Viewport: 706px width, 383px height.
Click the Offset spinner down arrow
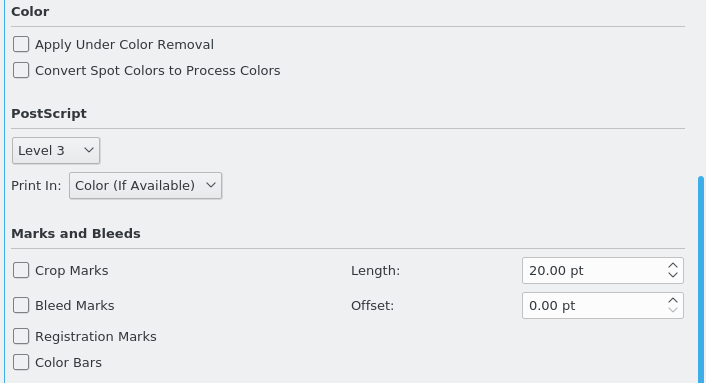point(673,310)
